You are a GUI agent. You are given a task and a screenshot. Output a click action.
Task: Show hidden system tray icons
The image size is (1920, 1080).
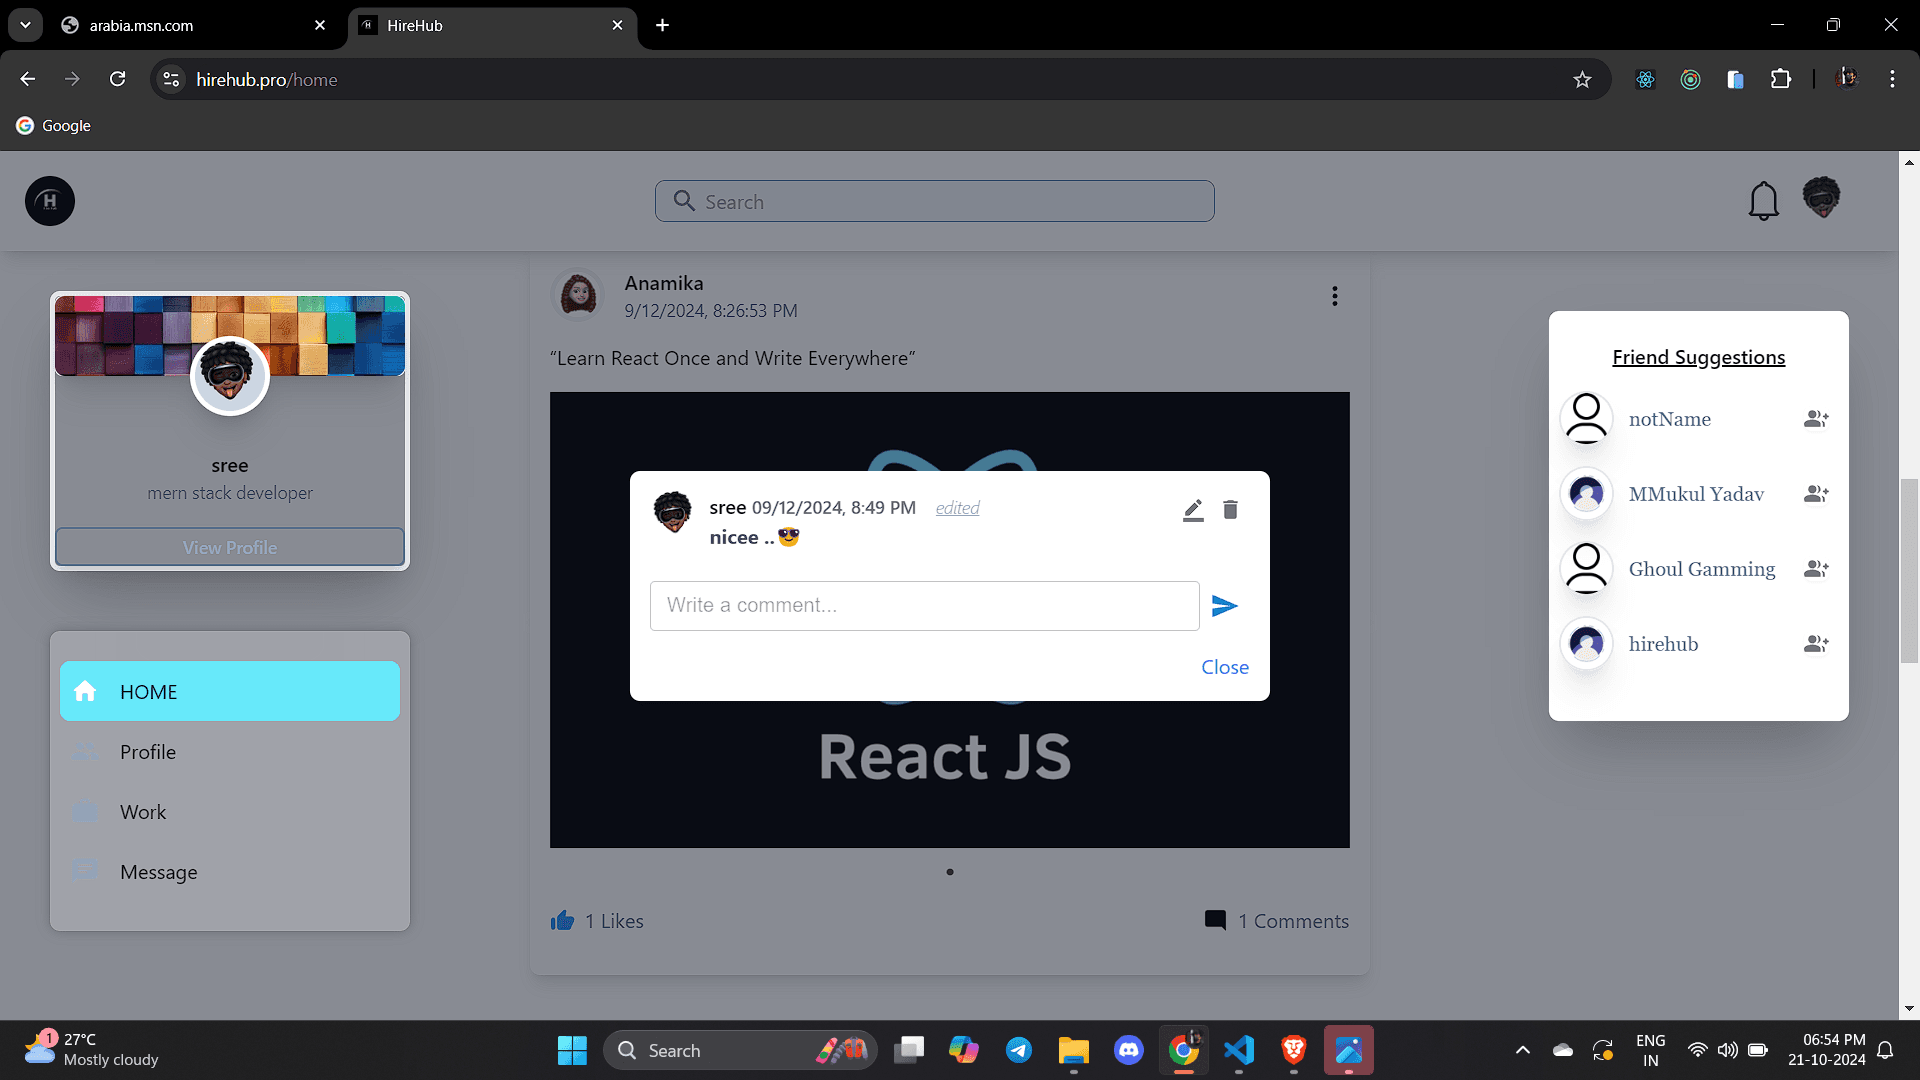coord(1522,1050)
